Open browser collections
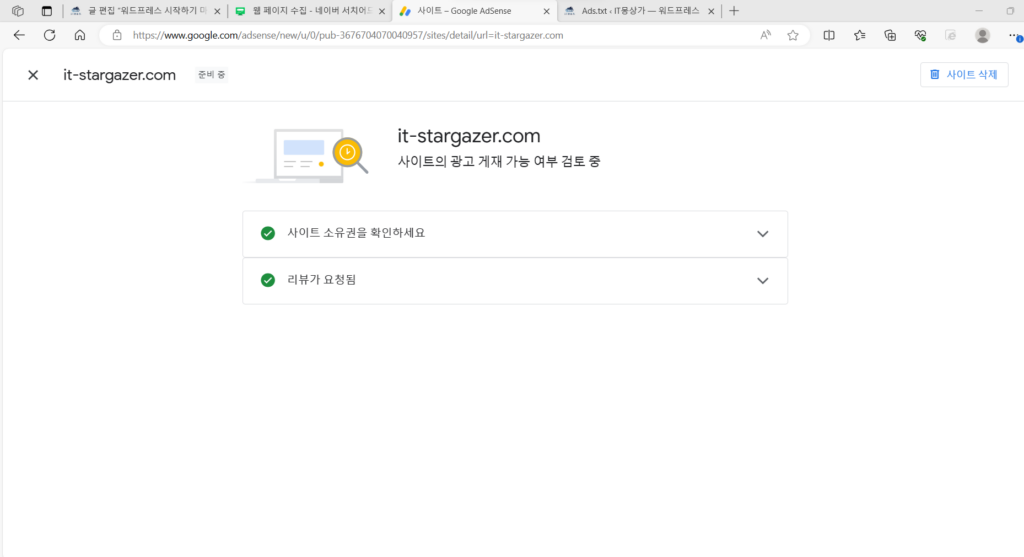The height and width of the screenshot is (557, 1024). pos(890,35)
